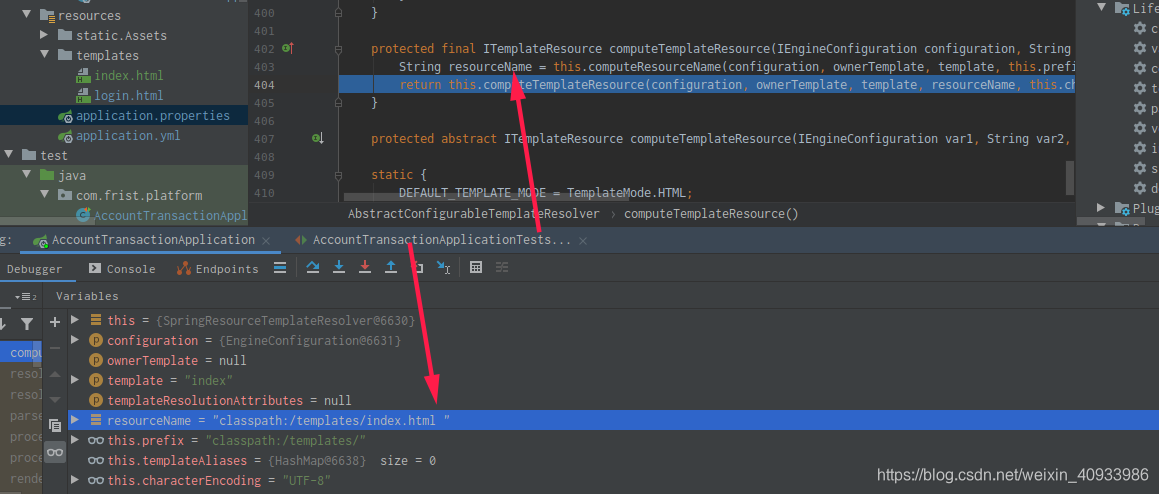This screenshot has height=494, width=1159.
Task: Click the frames filter funnel icon
Action: 27,324
